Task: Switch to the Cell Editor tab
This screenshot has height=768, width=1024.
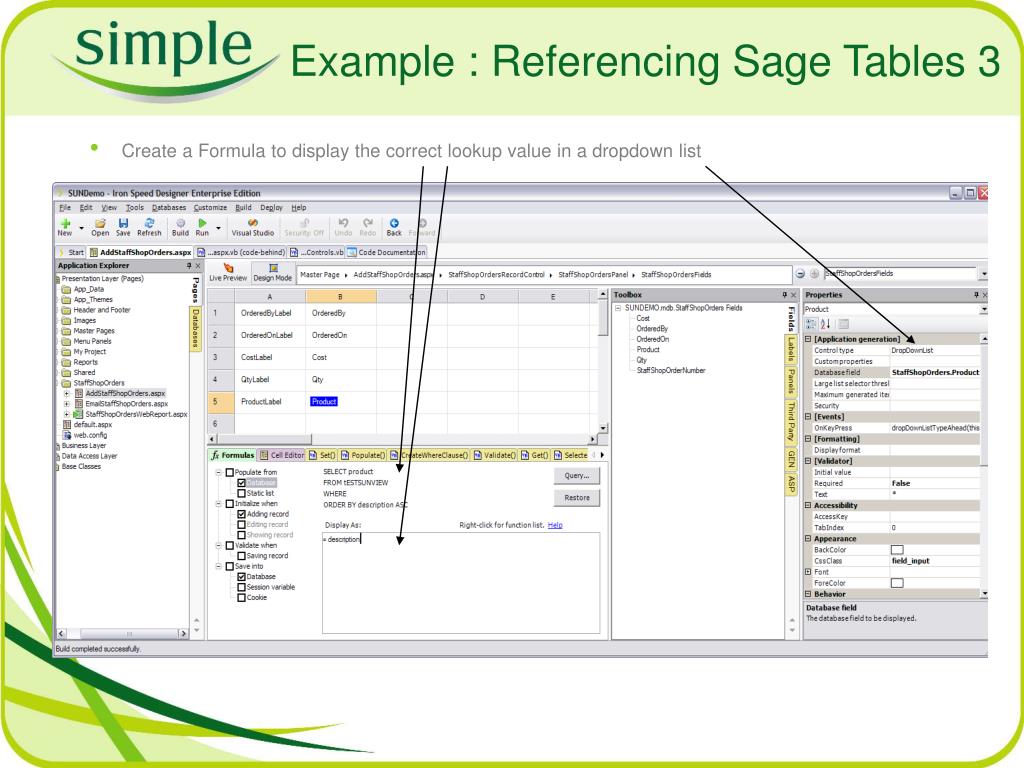Action: [x=282, y=455]
